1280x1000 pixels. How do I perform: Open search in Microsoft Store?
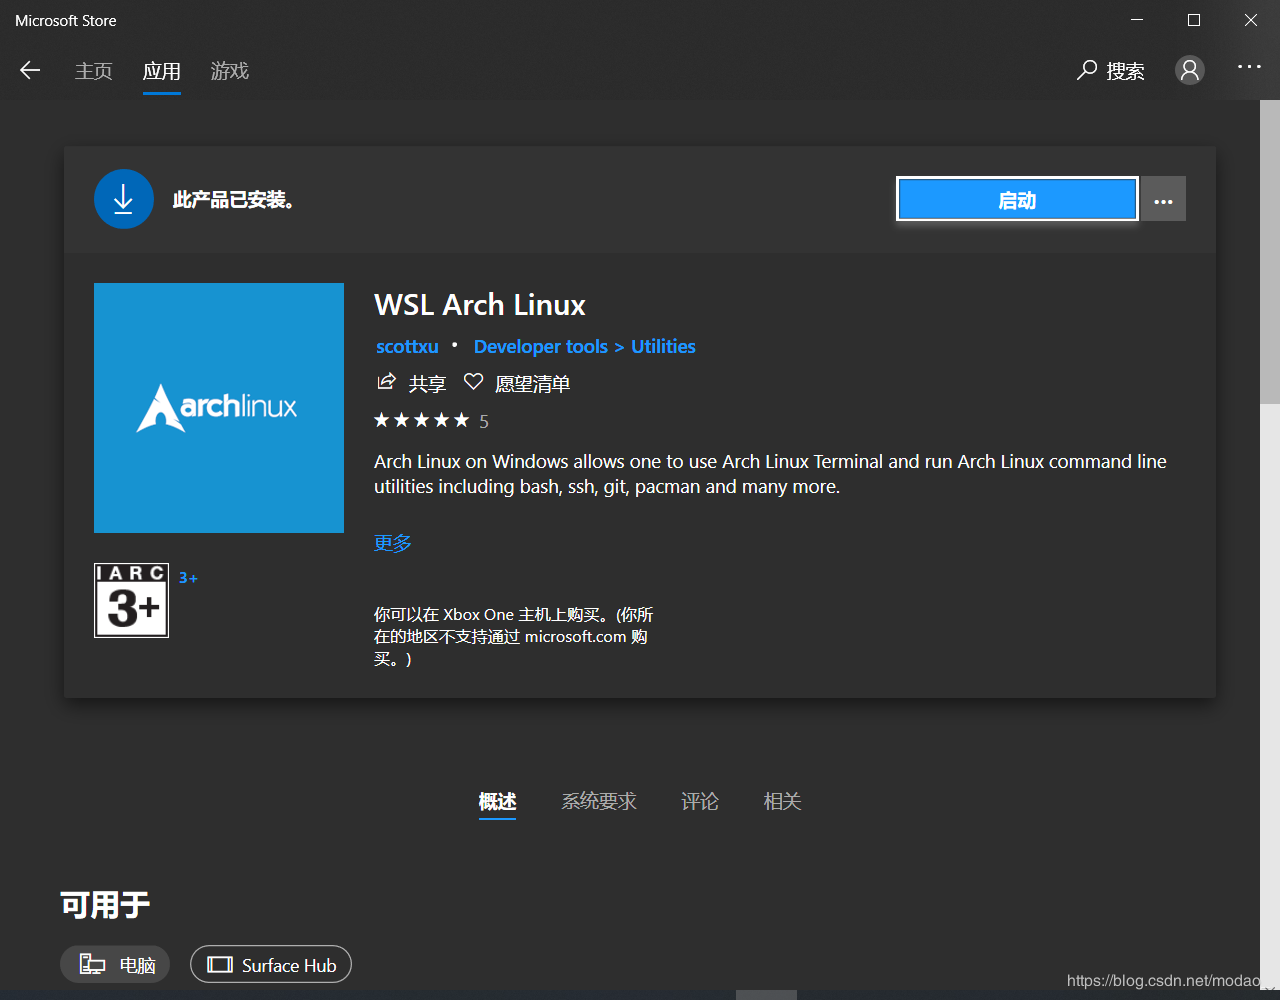(x=1110, y=70)
